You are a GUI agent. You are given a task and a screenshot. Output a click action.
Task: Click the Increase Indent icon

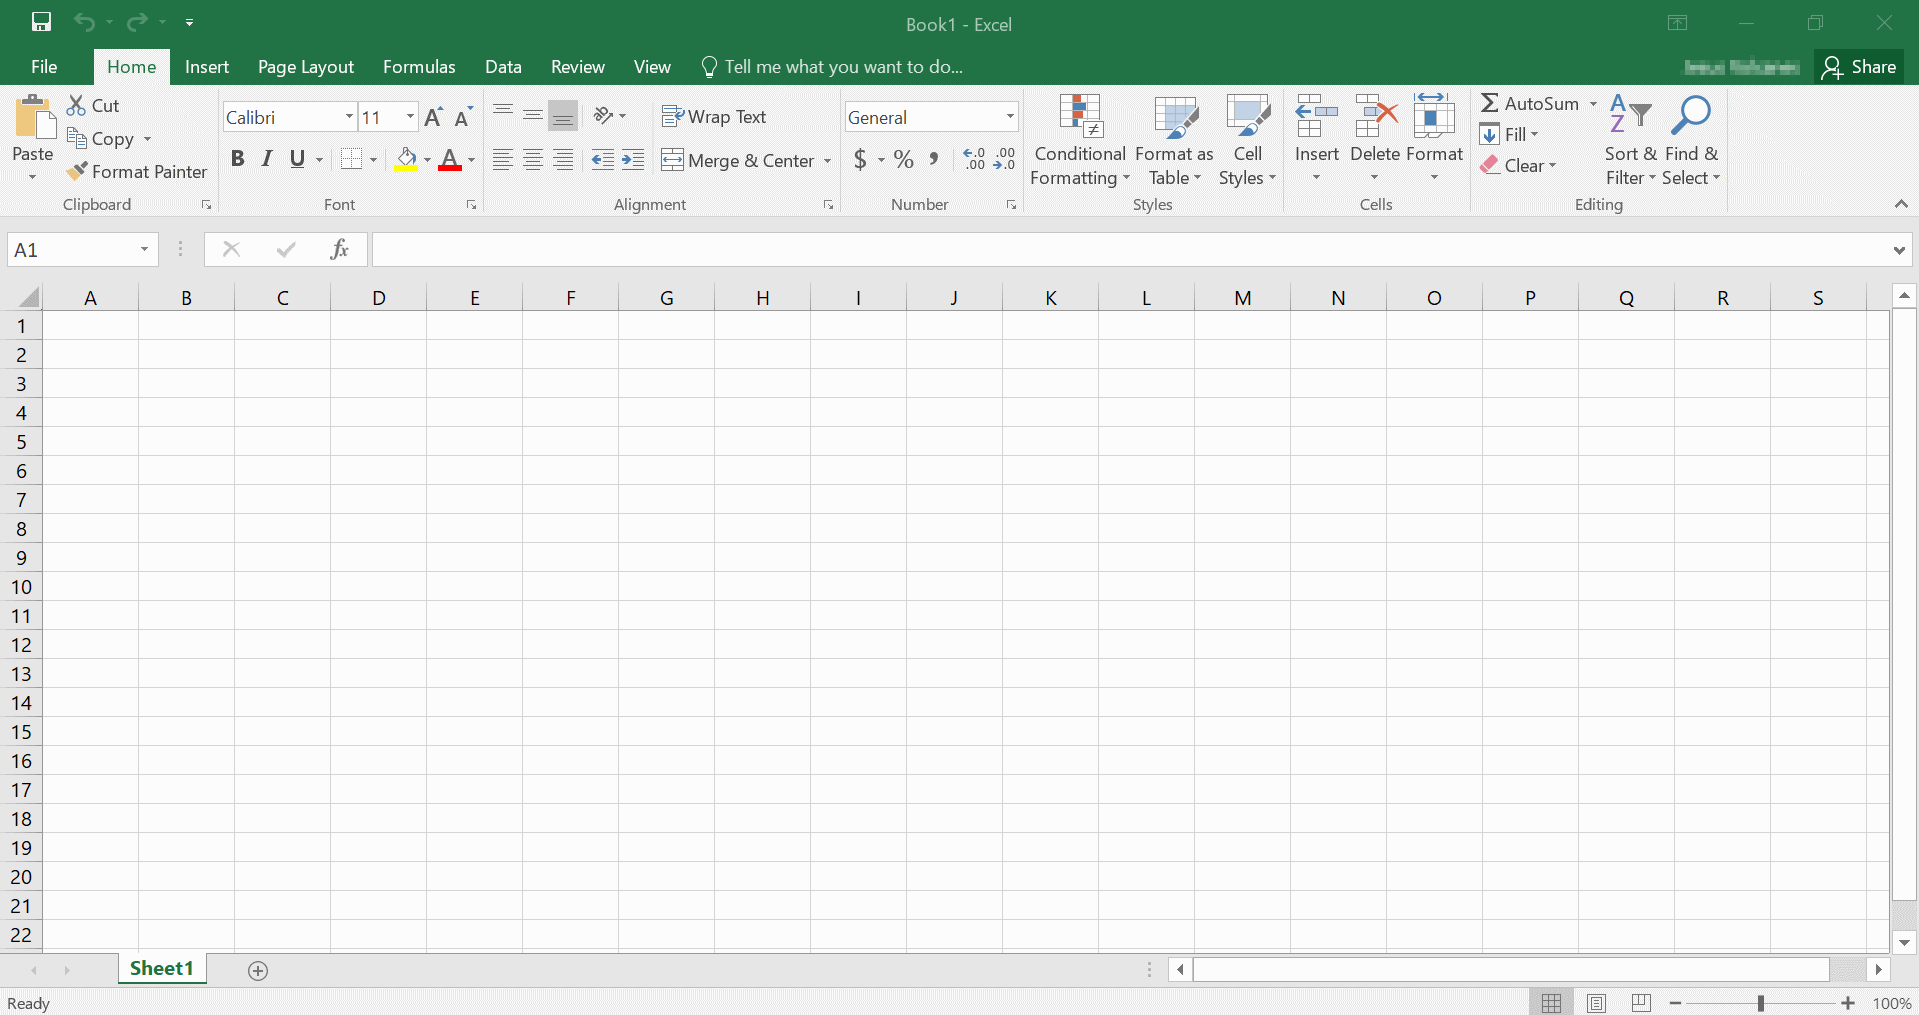pos(633,160)
